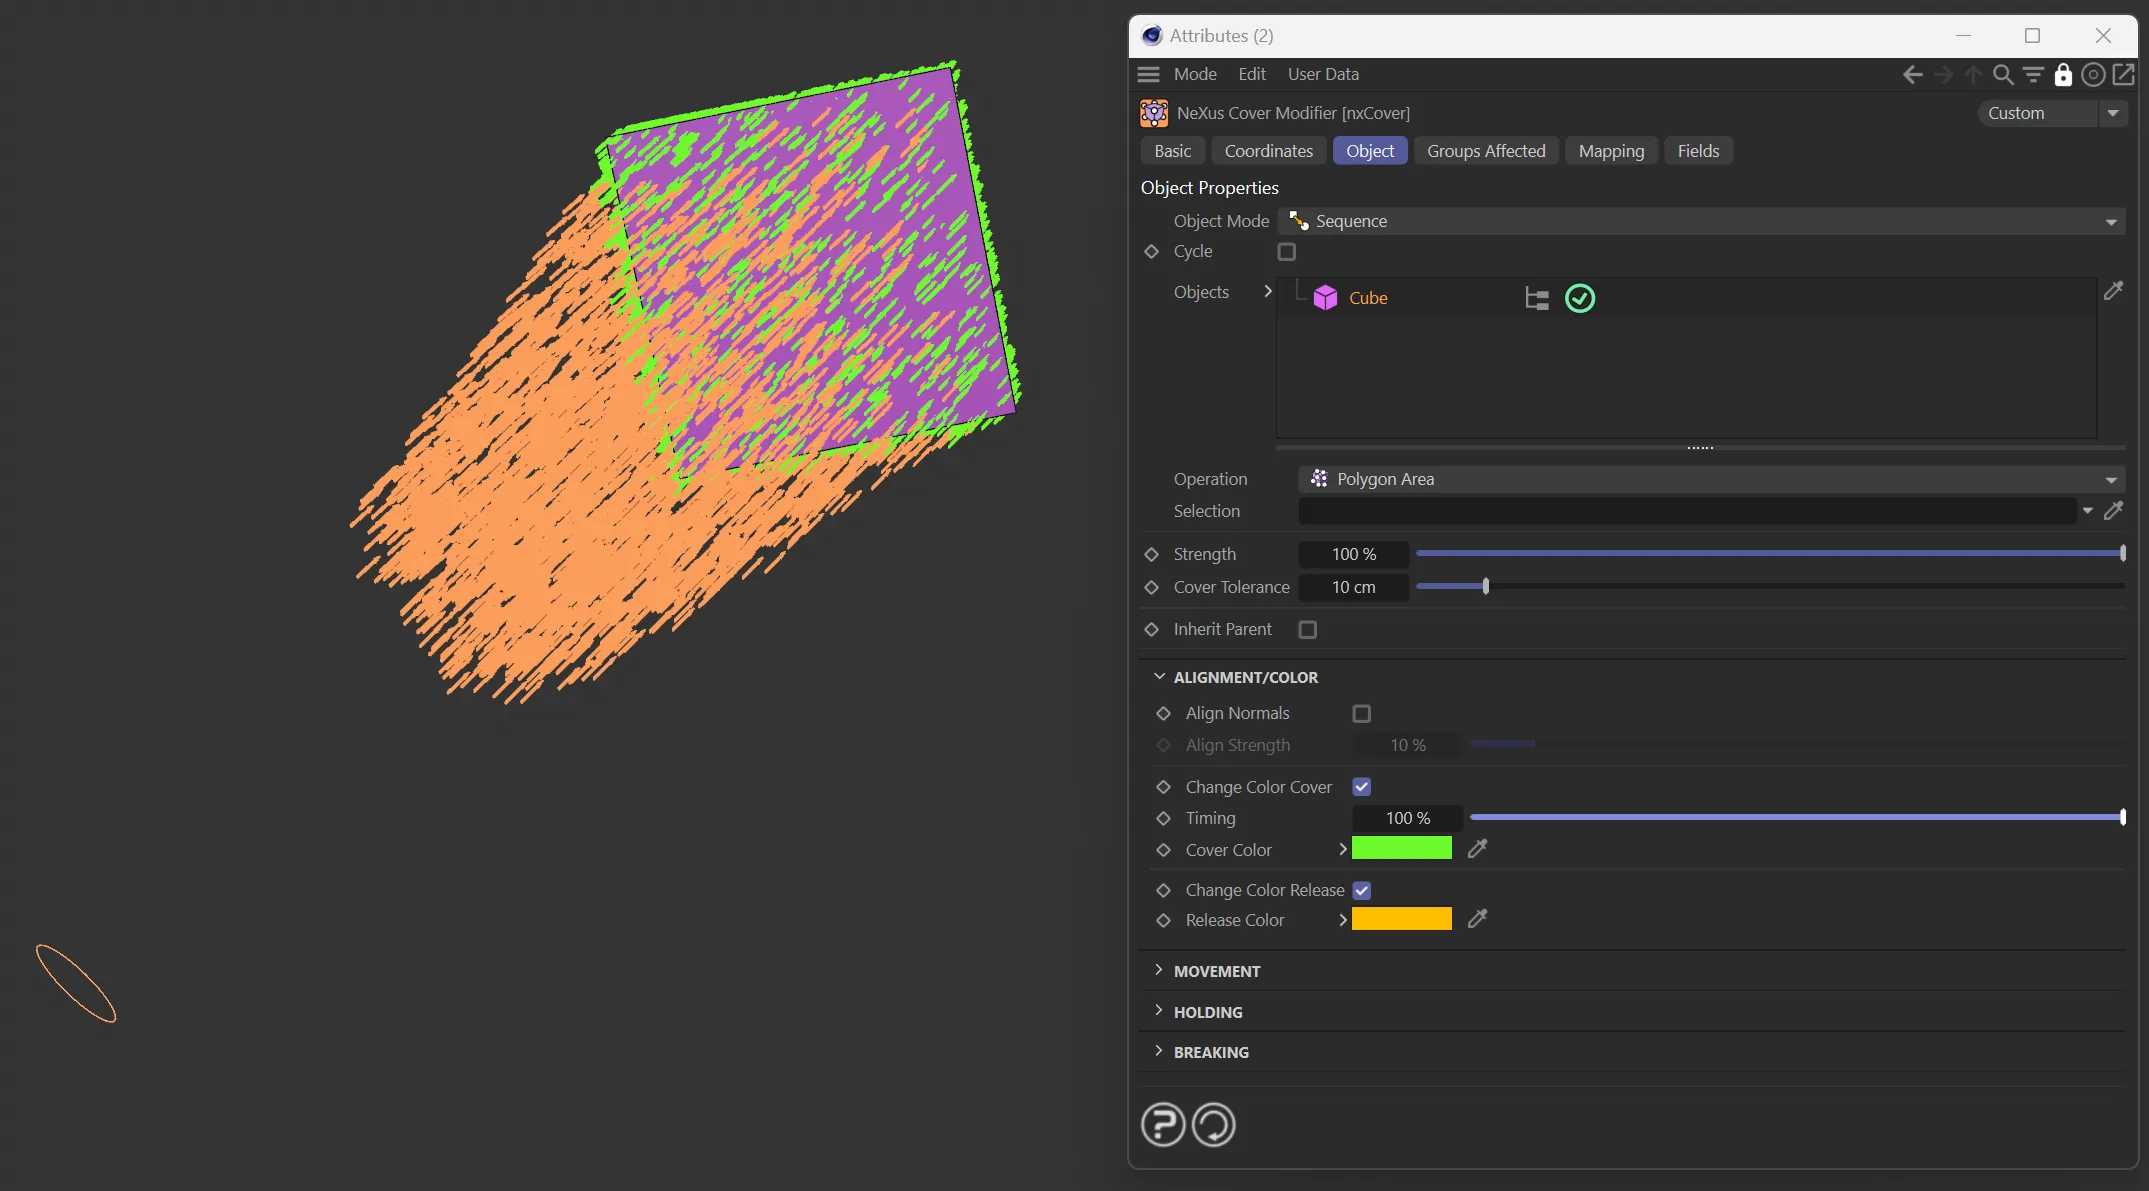The image size is (2149, 1191).
Task: Click the help question mark button
Action: pyautogui.click(x=1163, y=1125)
